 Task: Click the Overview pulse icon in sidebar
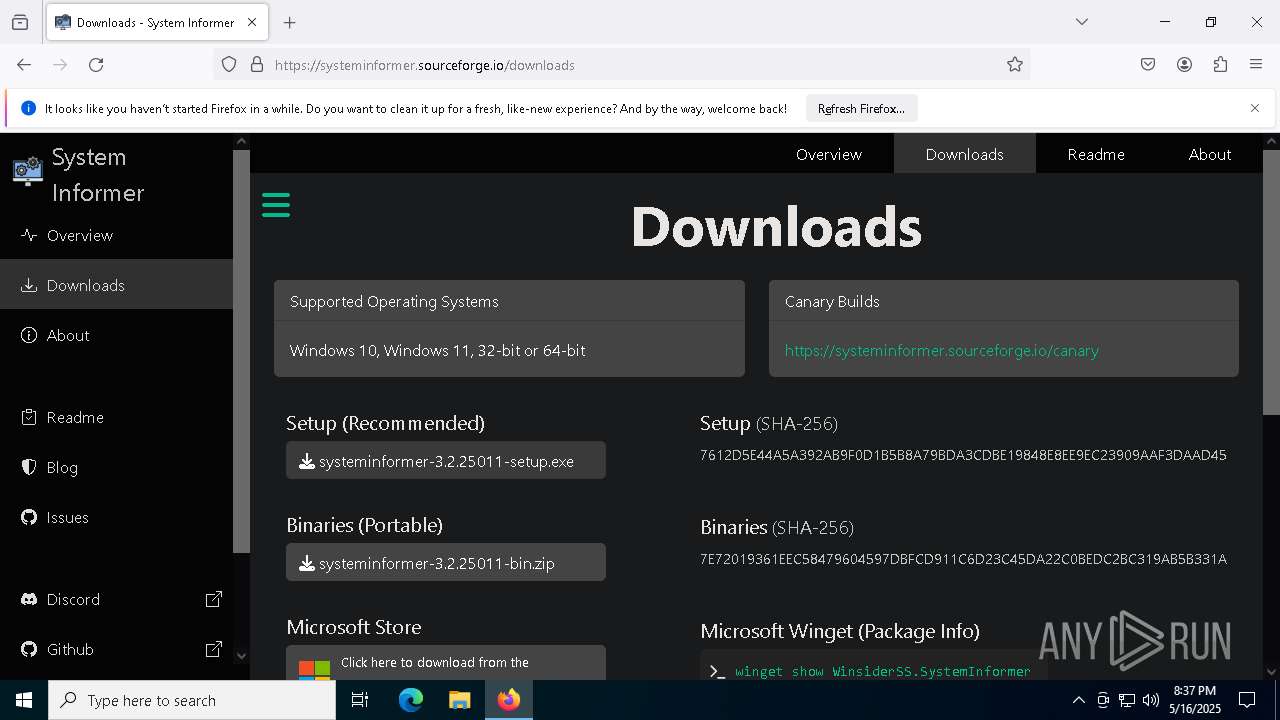pos(29,235)
